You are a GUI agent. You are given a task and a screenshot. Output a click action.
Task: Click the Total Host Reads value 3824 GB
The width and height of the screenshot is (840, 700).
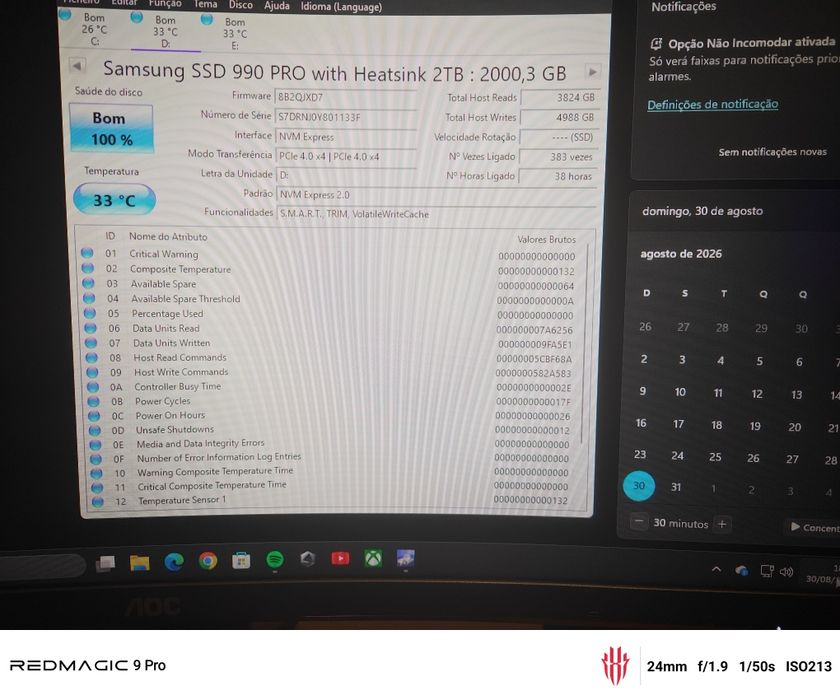point(560,97)
